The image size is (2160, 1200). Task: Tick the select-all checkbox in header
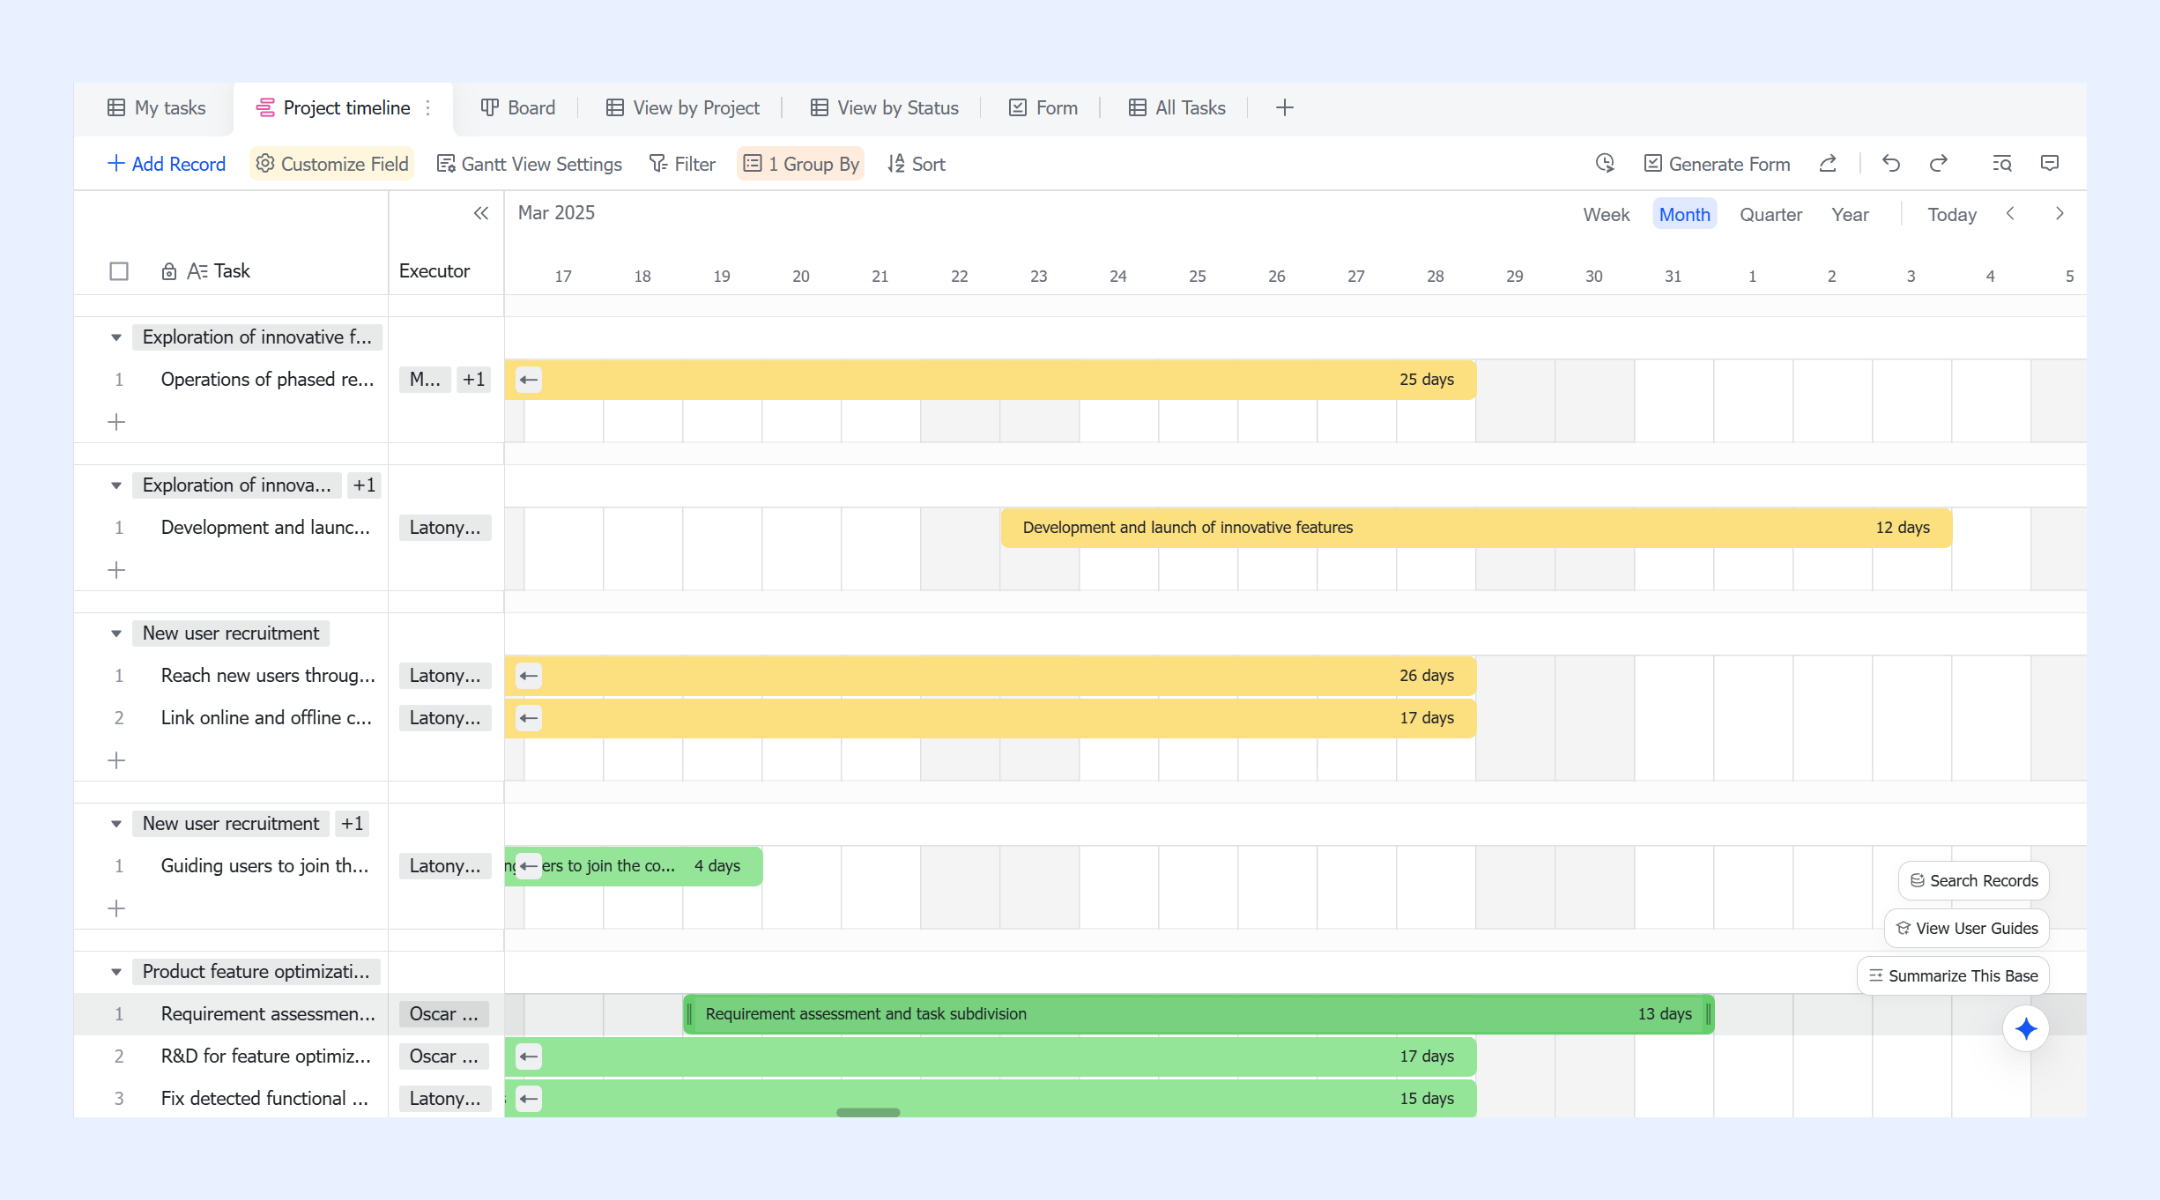pos(119,271)
